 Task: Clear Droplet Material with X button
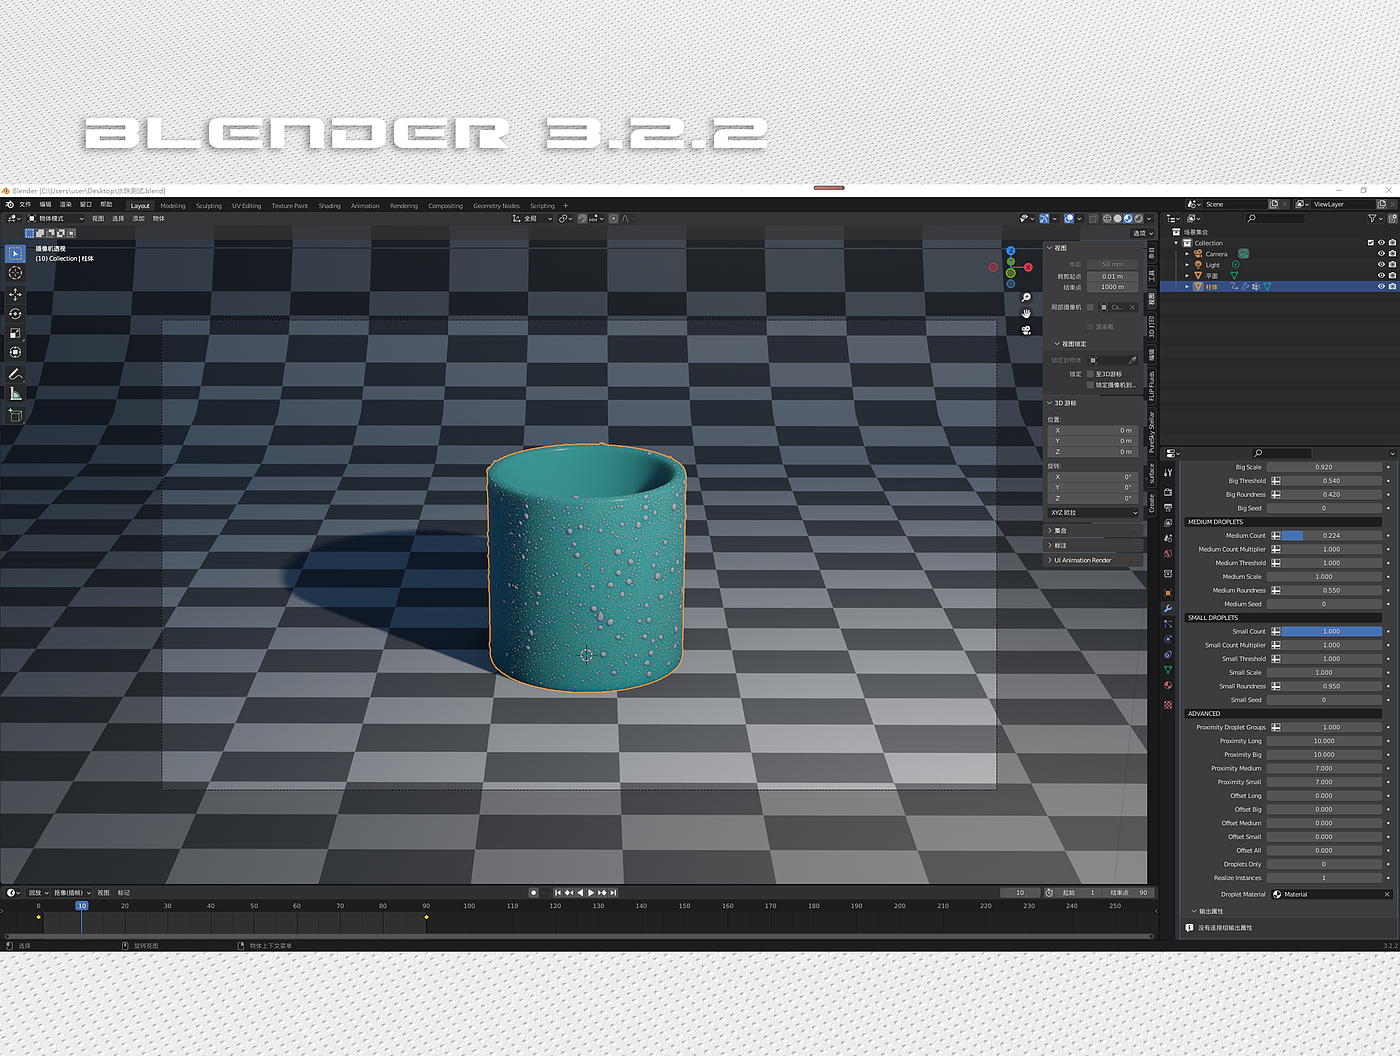coord(1387,895)
